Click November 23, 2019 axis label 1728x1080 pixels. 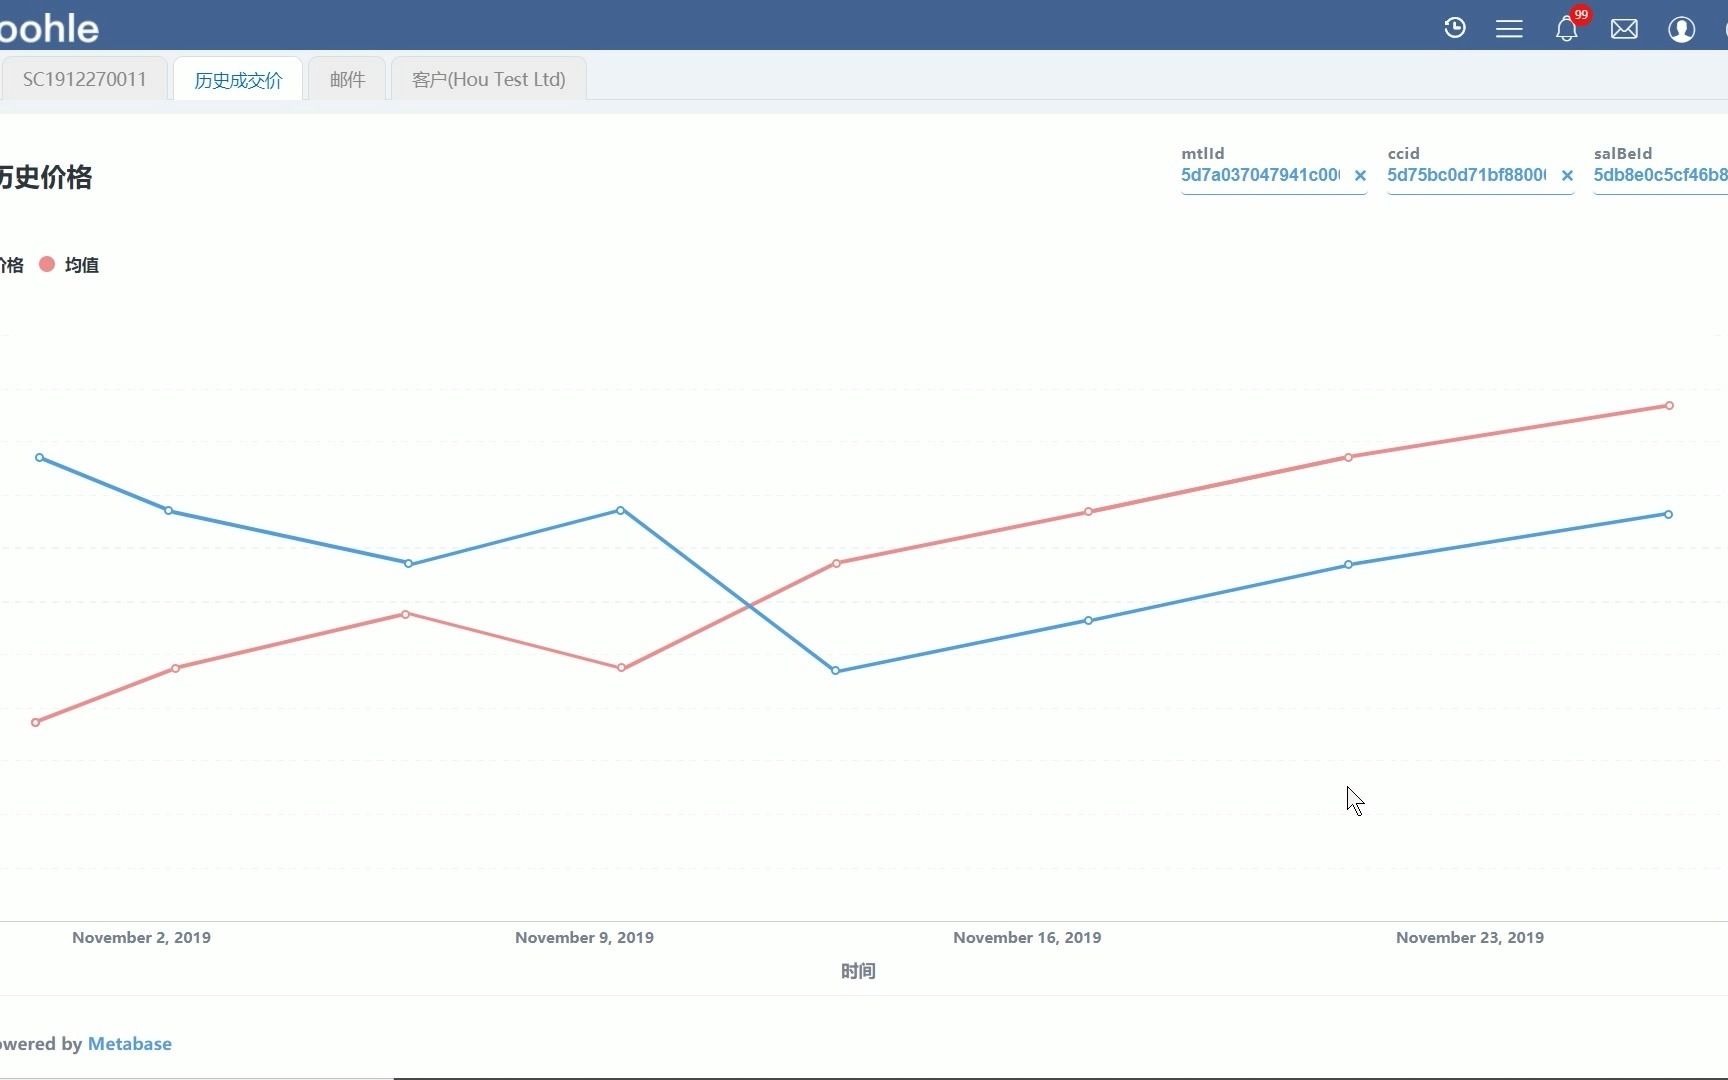coord(1470,937)
